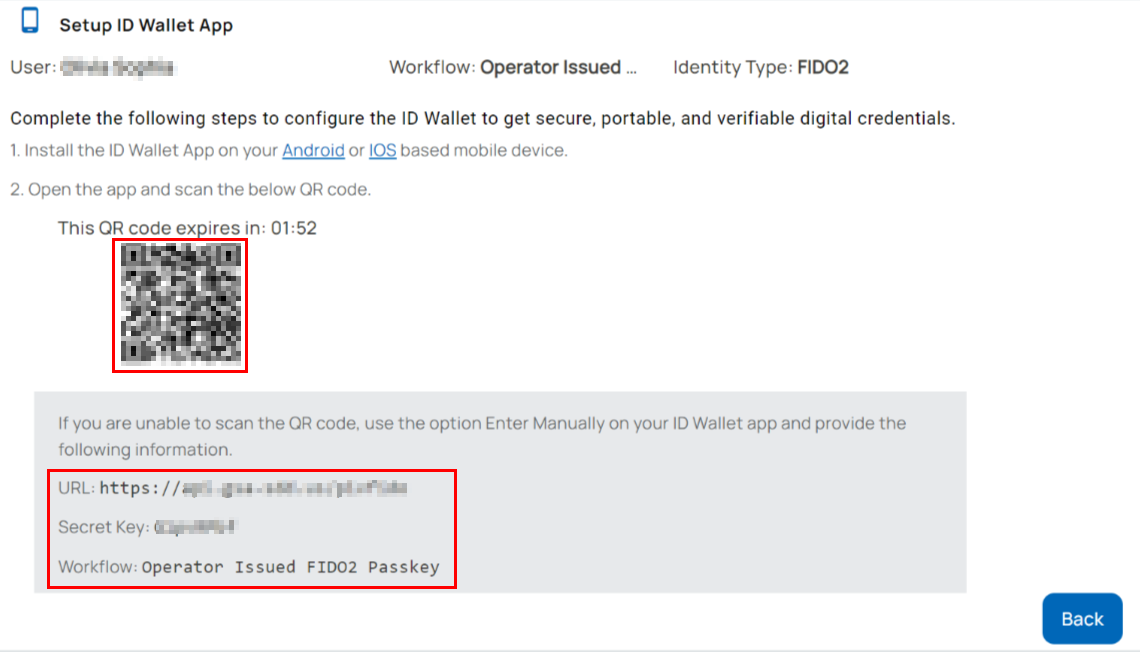Viewport: 1140px width, 652px height.
Task: Open the Android installation link
Action: [314, 150]
